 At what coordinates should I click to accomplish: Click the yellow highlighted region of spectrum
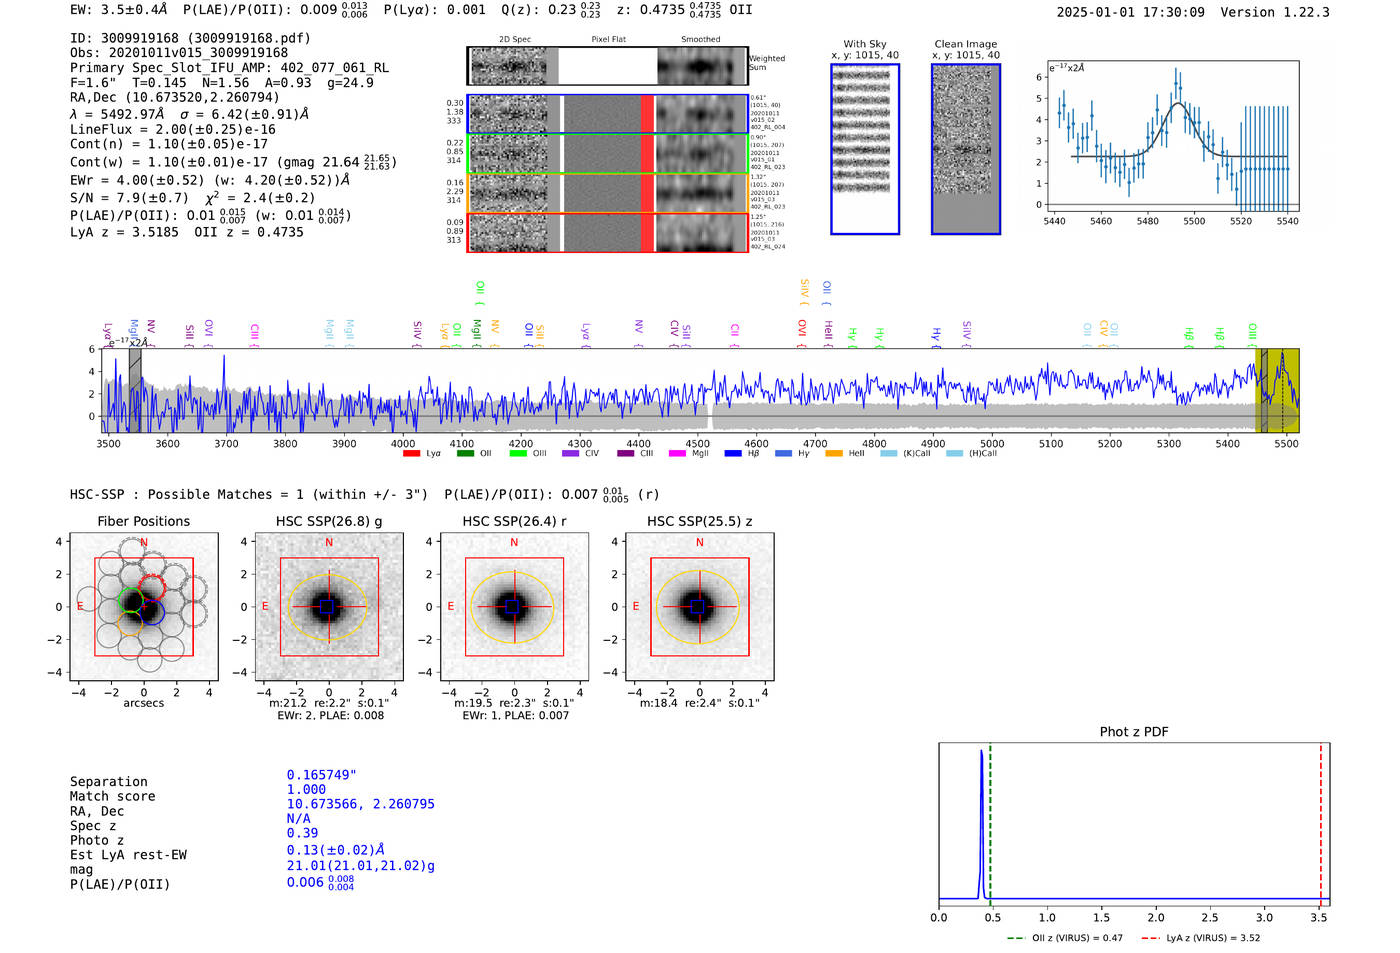pyautogui.click(x=1277, y=390)
